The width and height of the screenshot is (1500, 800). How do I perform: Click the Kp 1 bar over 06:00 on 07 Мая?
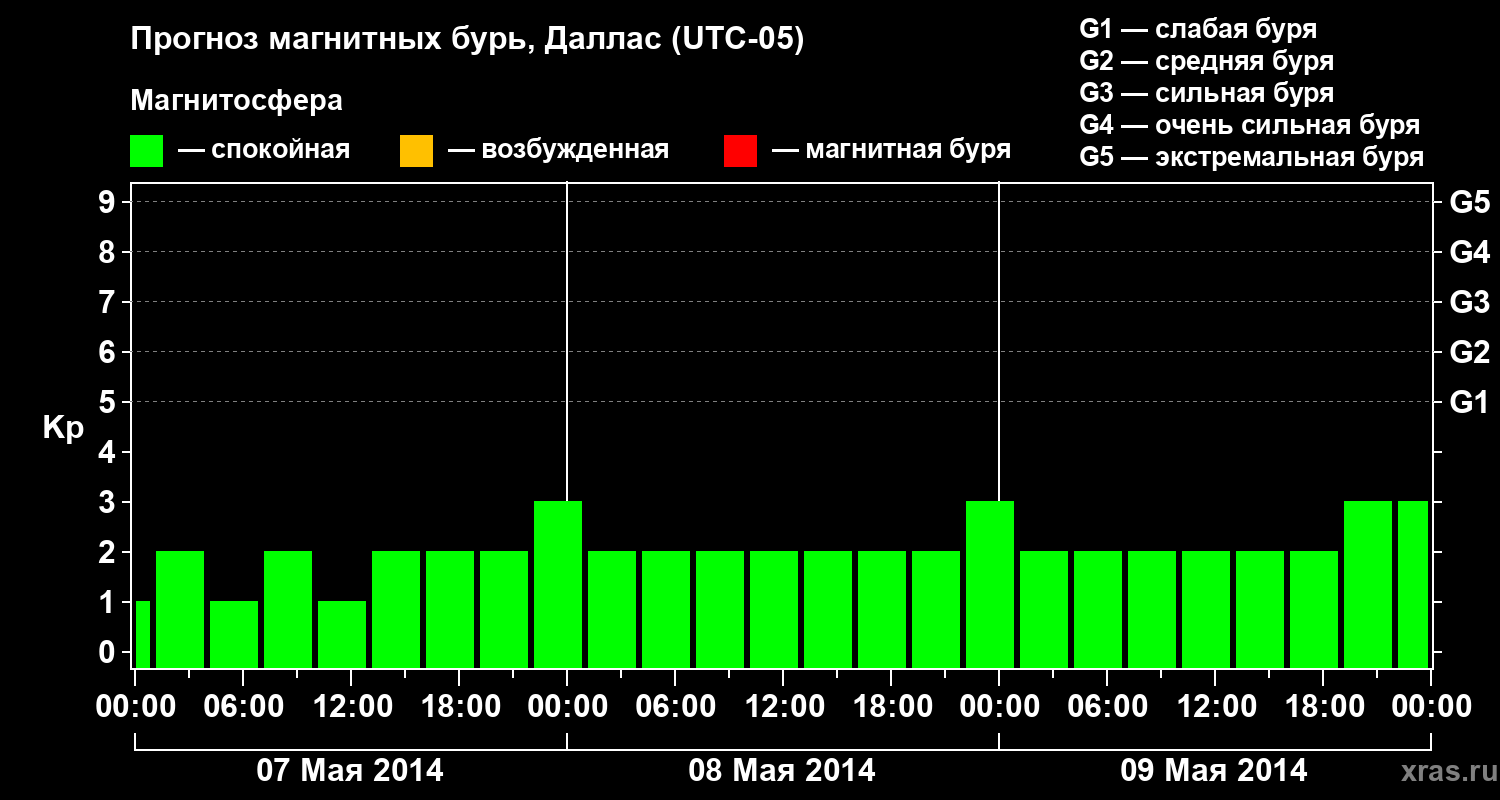(x=234, y=634)
